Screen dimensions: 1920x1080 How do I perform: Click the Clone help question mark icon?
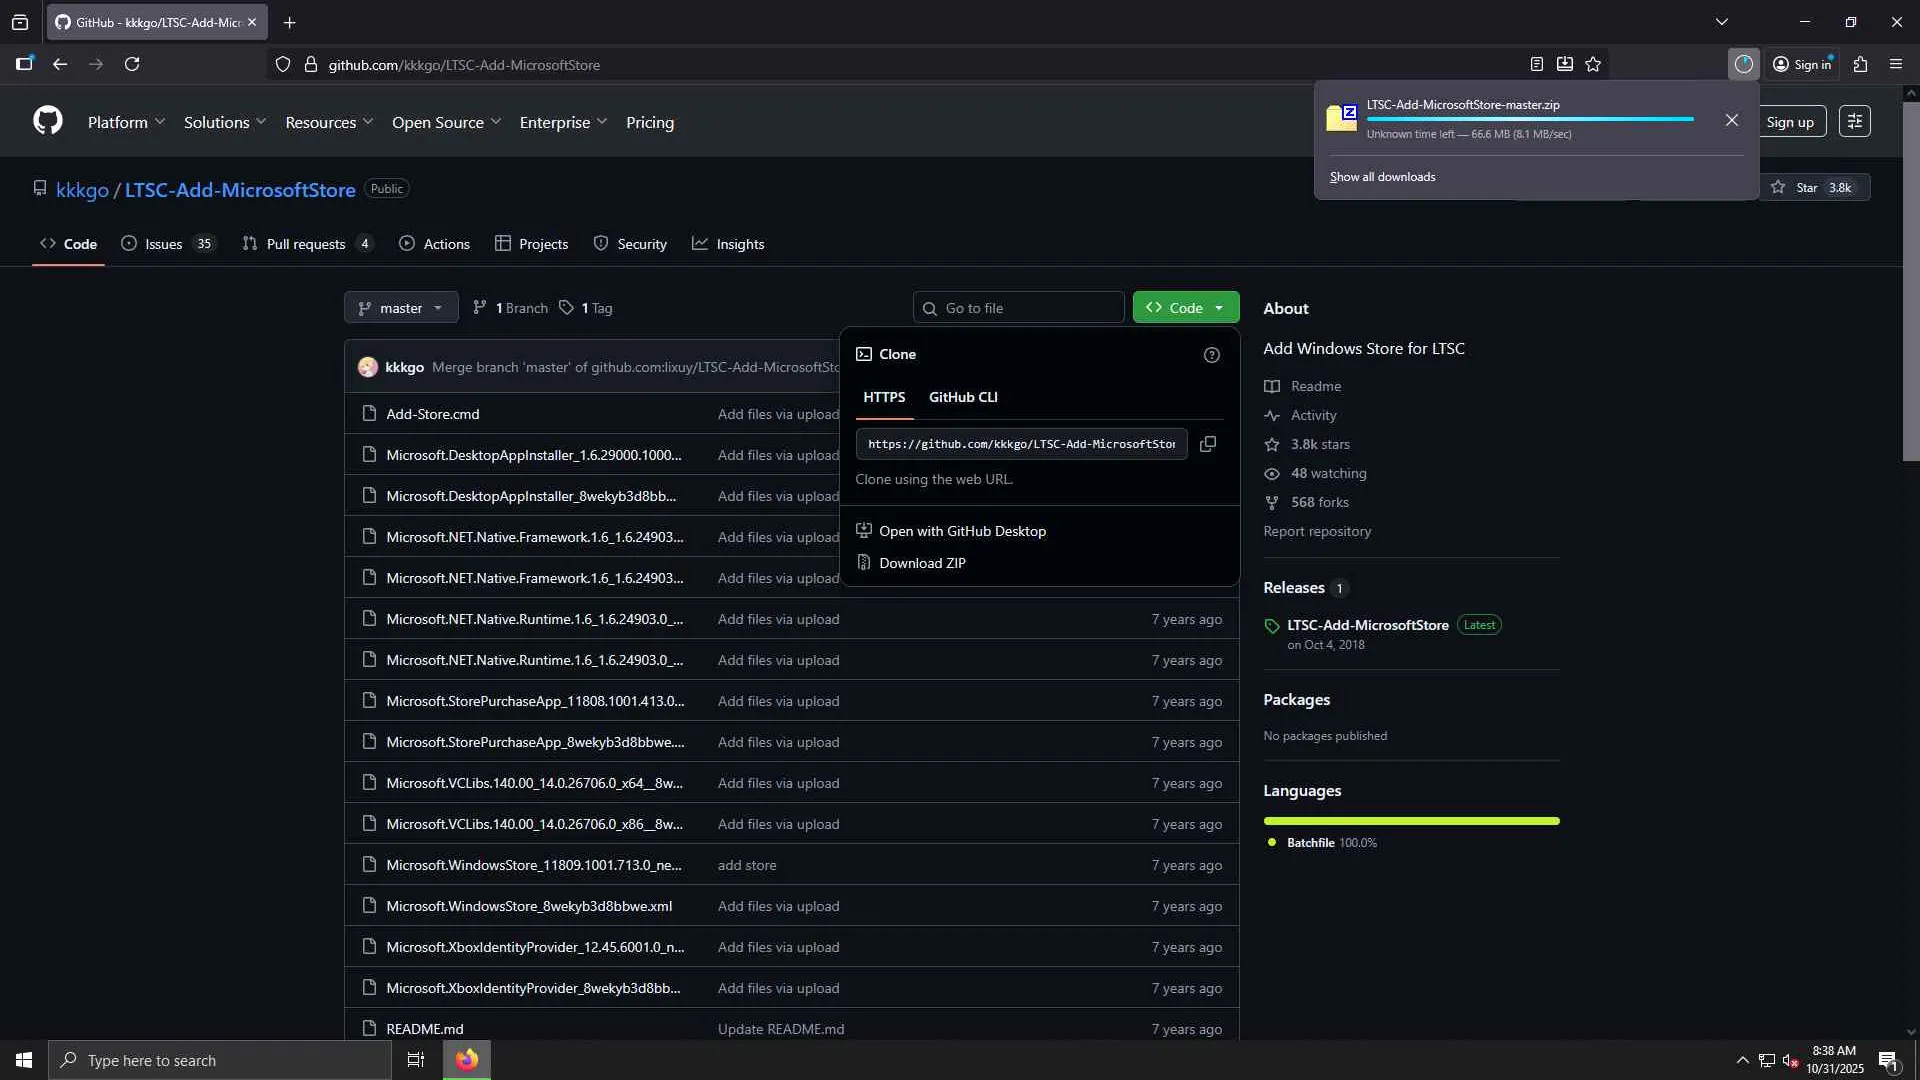click(x=1211, y=355)
